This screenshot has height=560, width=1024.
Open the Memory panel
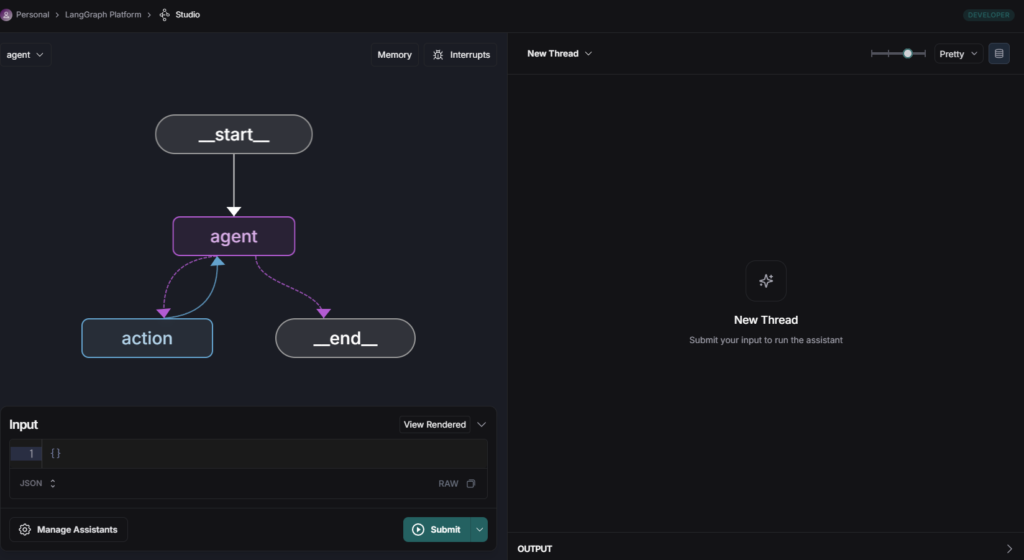394,55
